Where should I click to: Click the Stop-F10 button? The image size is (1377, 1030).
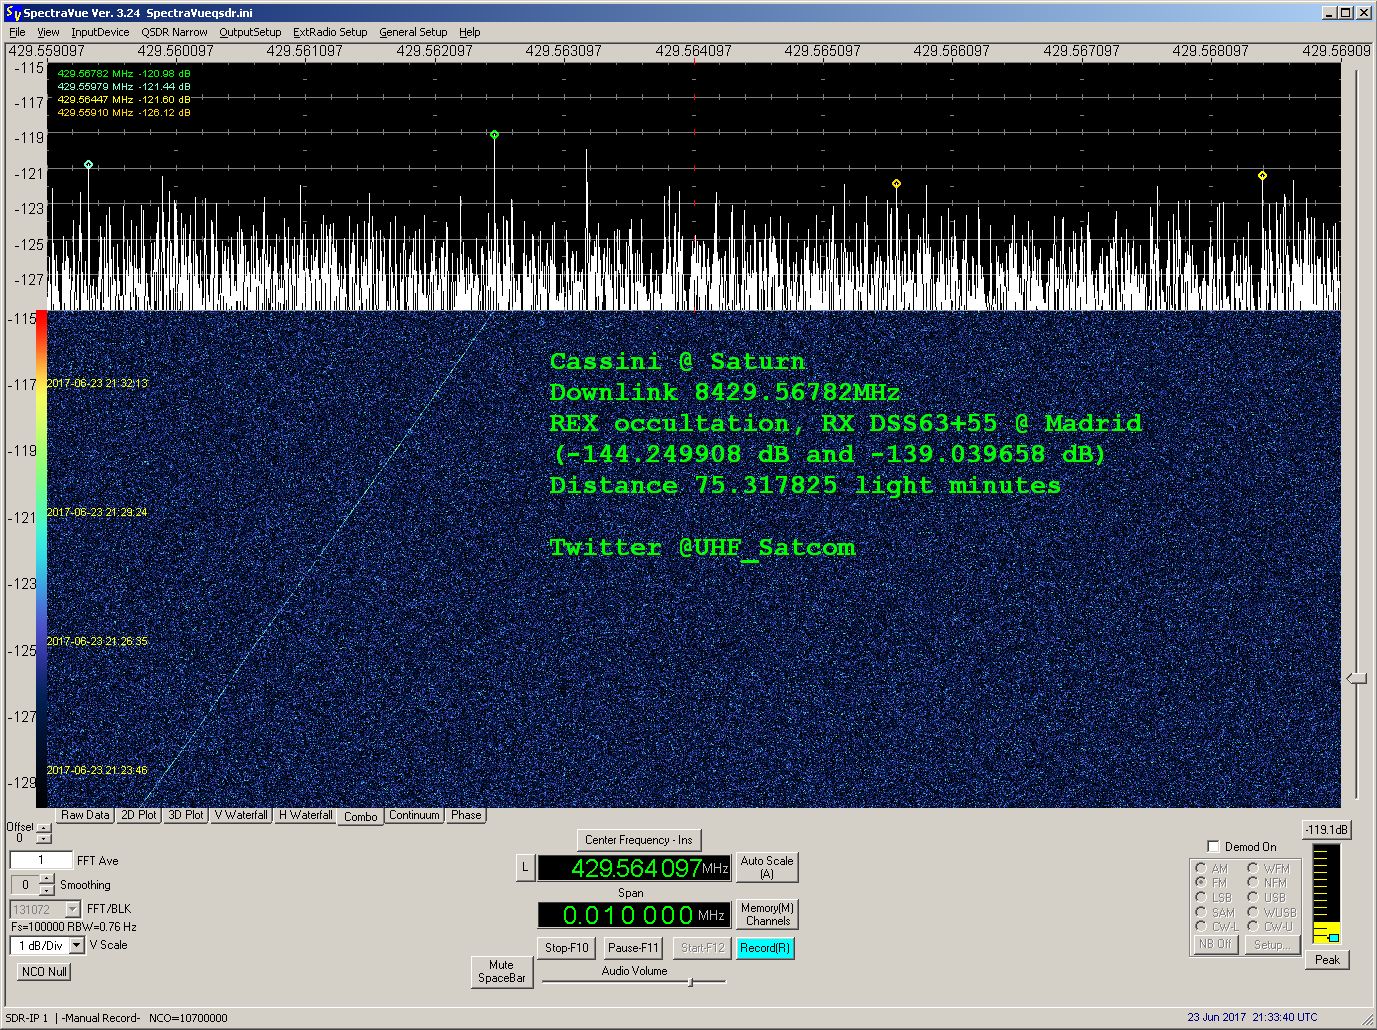tap(567, 947)
